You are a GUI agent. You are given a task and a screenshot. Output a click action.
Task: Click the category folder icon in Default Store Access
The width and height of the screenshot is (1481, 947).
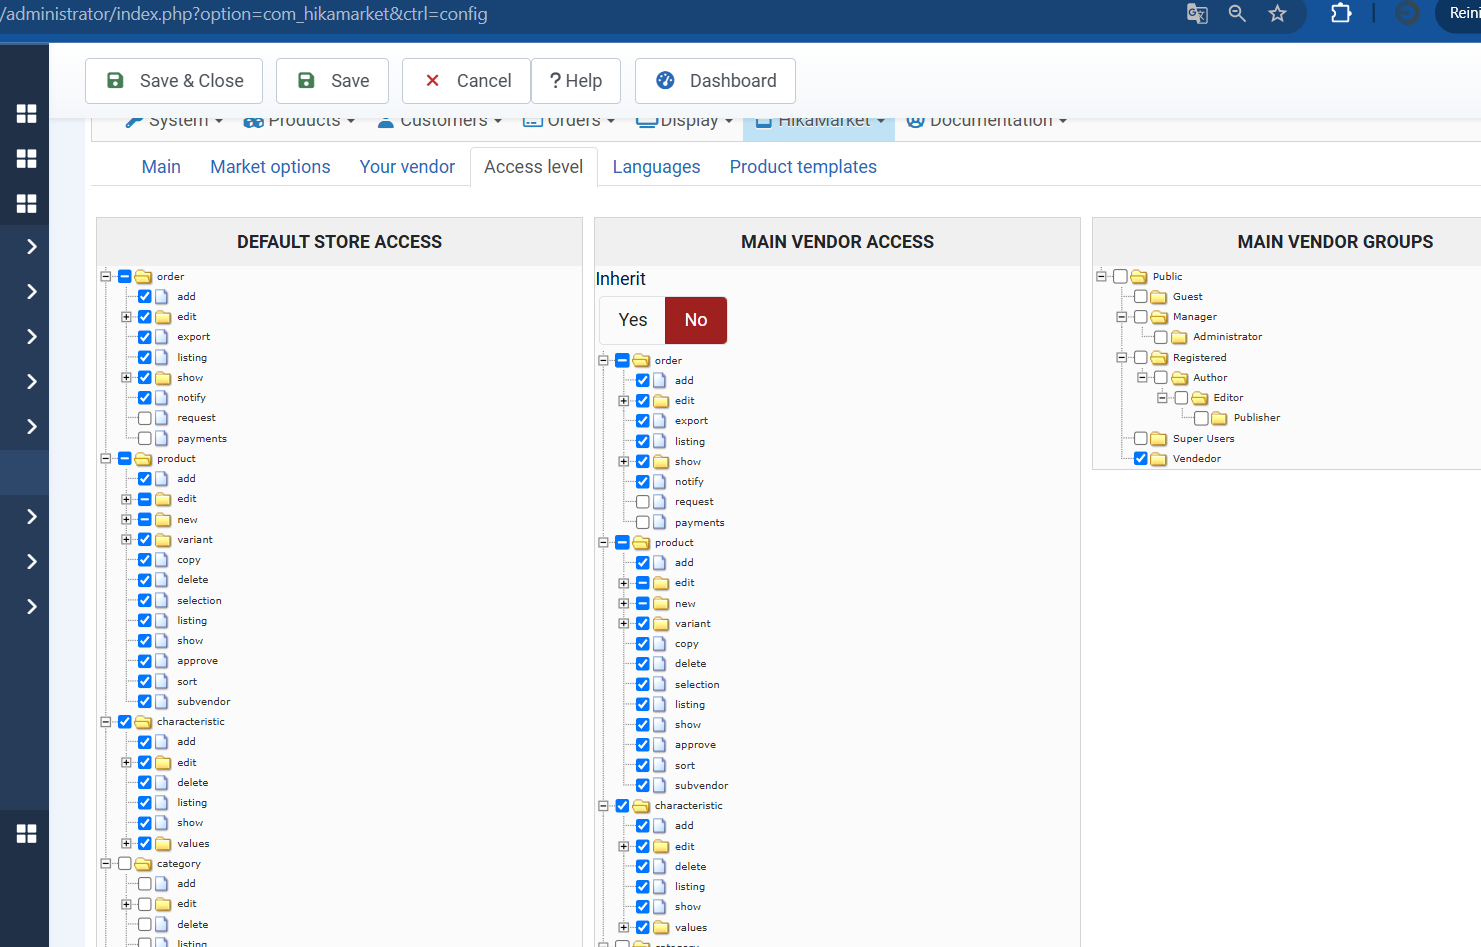143,864
